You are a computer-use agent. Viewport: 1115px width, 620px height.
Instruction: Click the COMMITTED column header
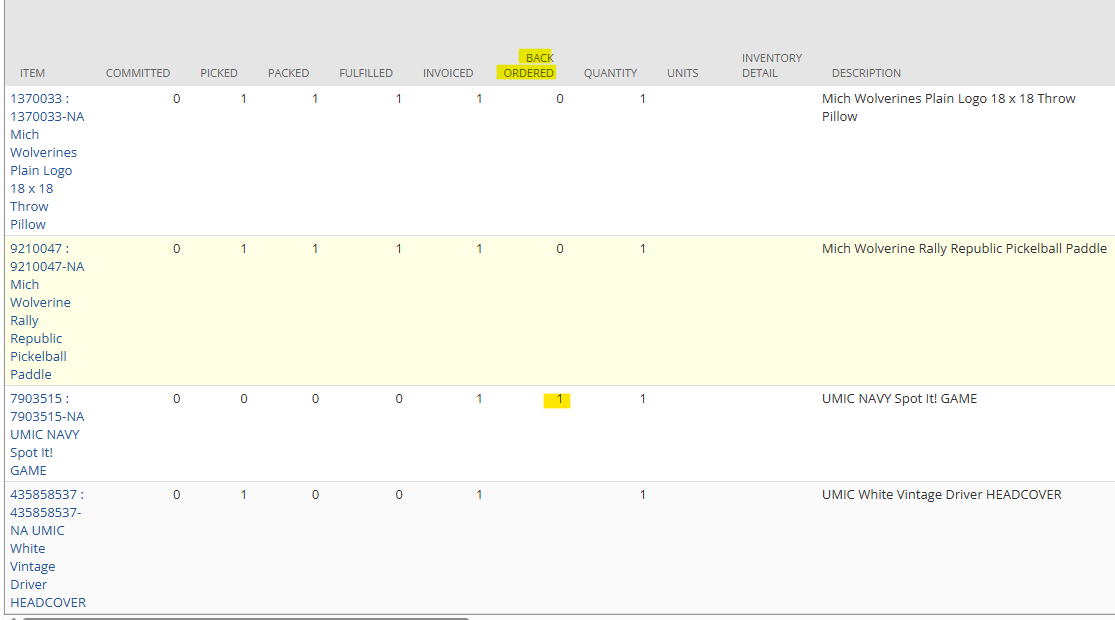click(x=138, y=73)
